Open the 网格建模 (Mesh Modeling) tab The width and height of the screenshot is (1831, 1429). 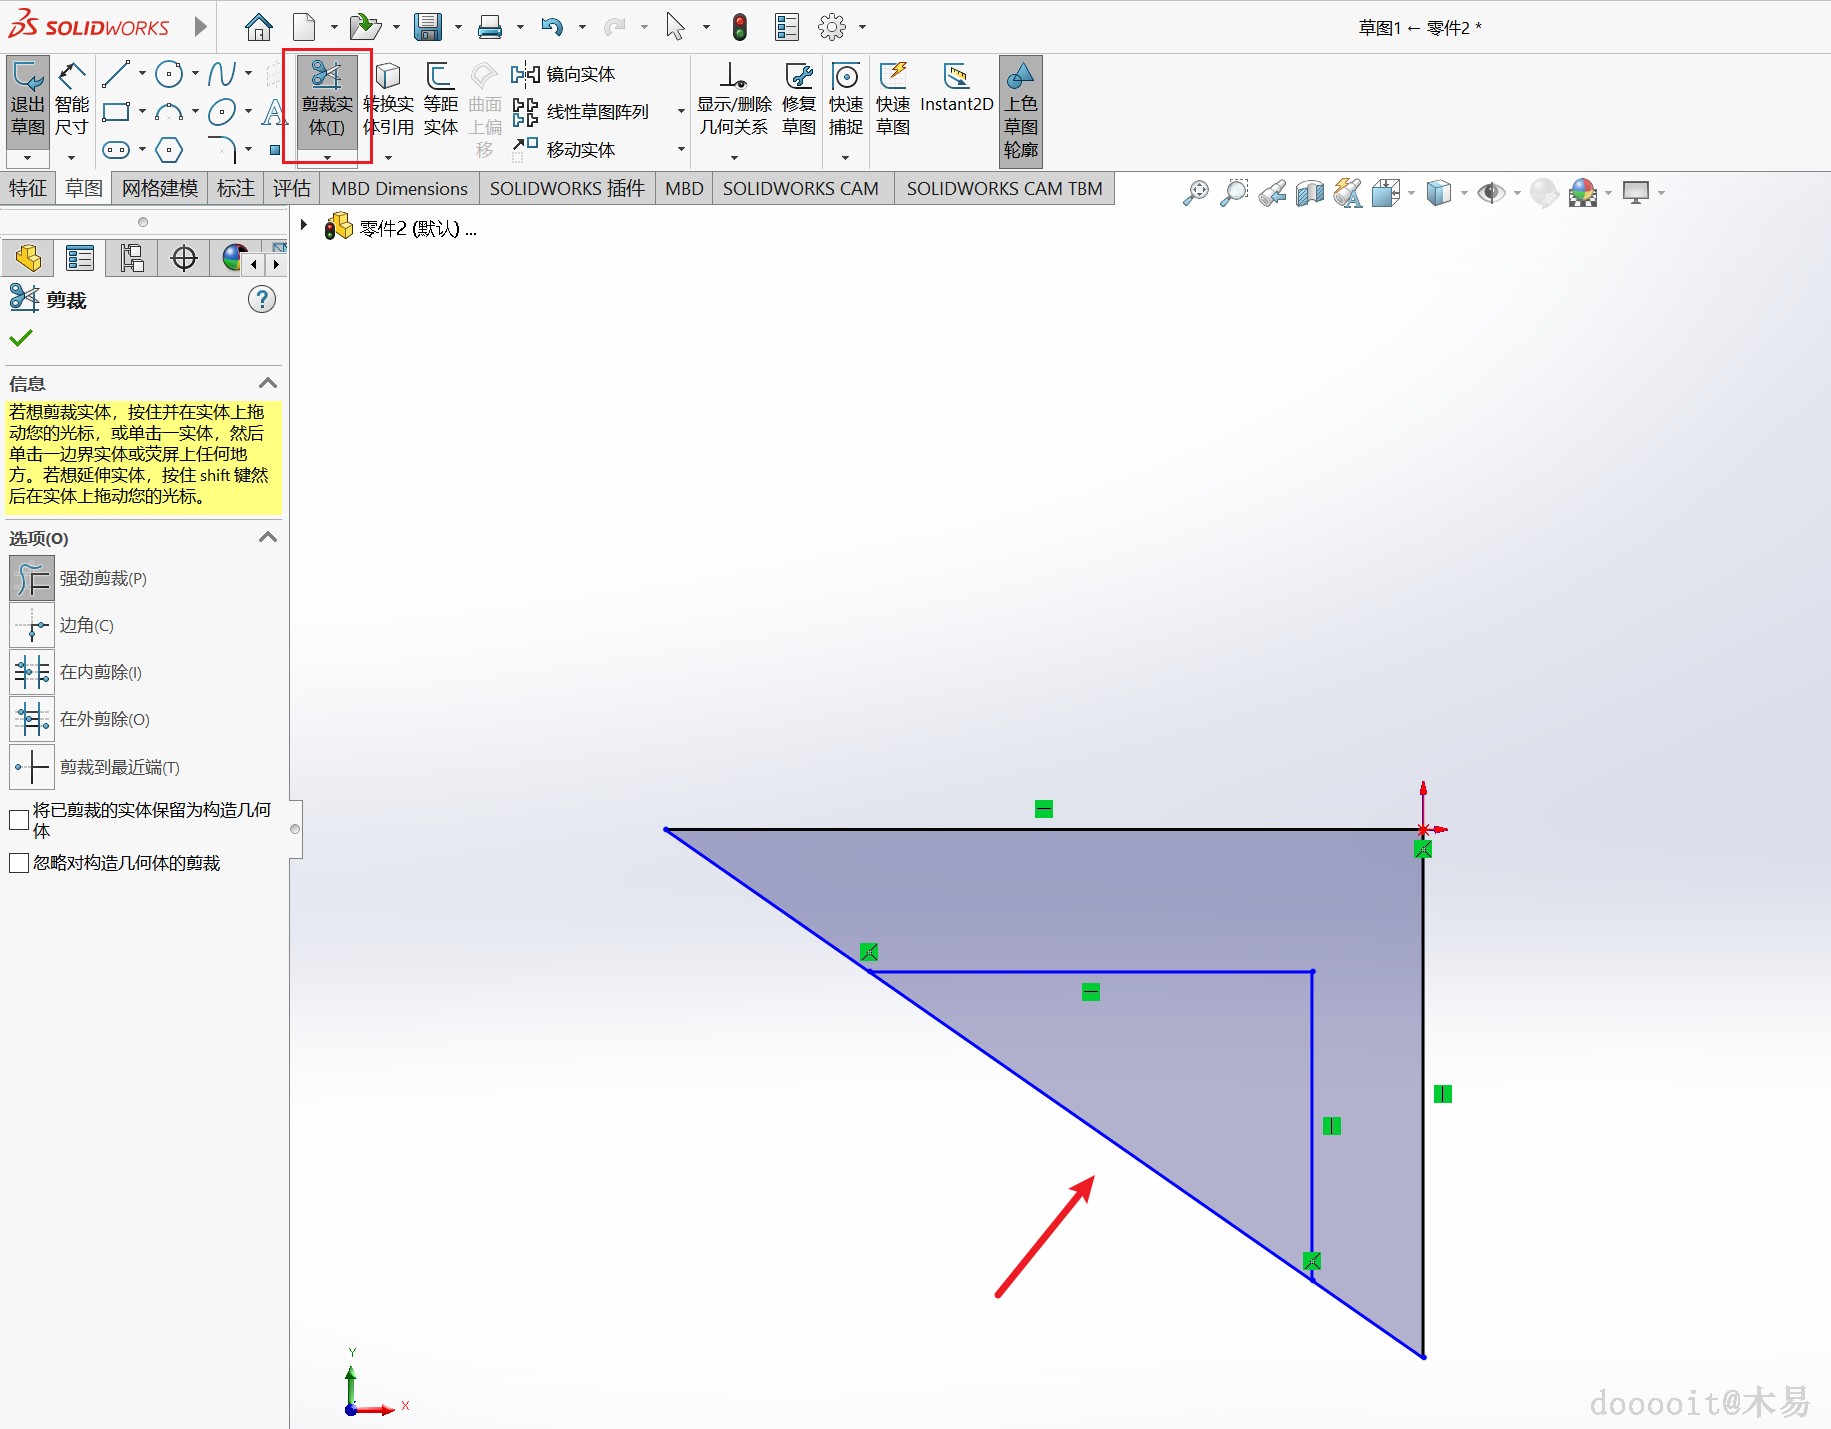(x=160, y=188)
